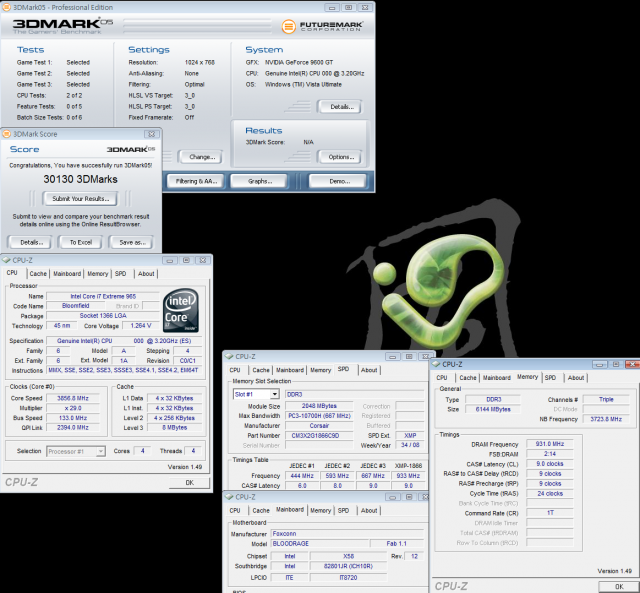Launch Demo button in 3DMark05
640x593 pixels.
pyautogui.click(x=339, y=181)
